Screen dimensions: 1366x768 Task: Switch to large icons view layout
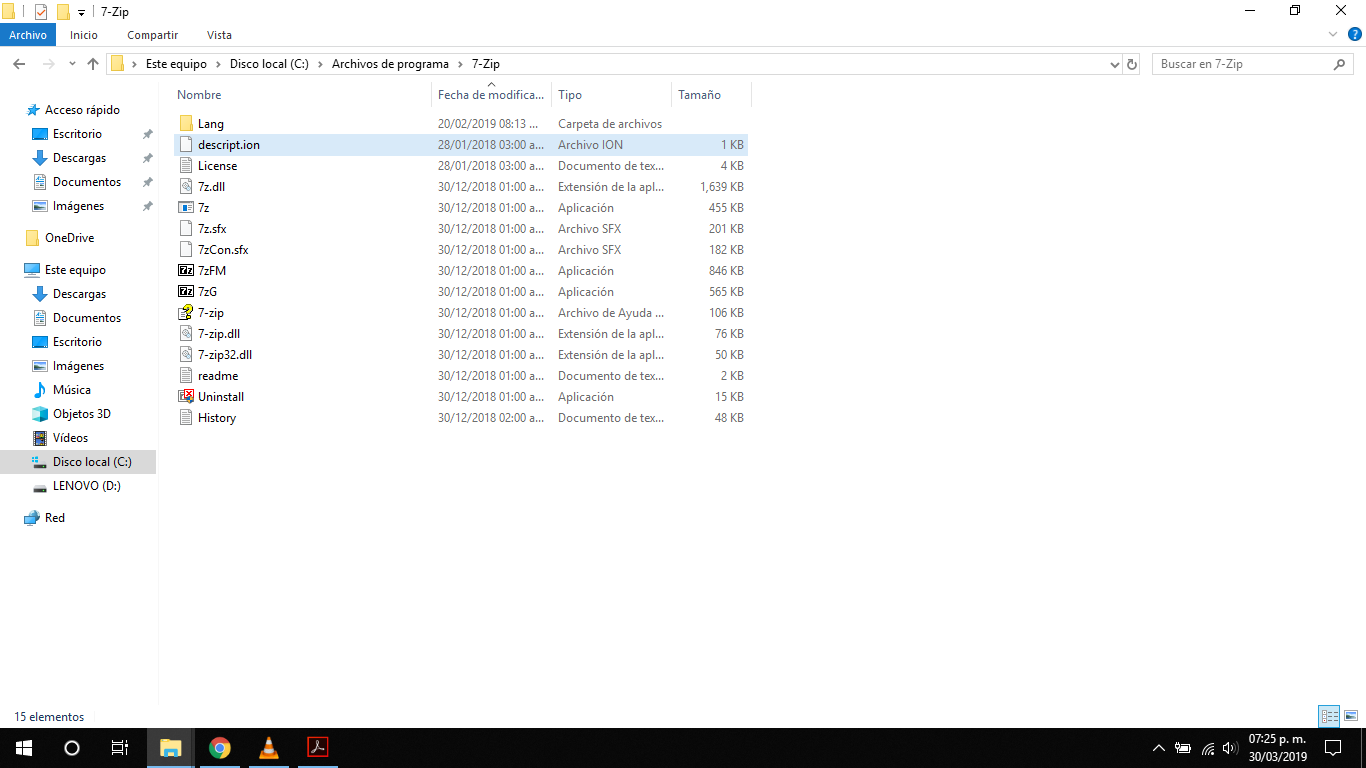click(1350, 716)
